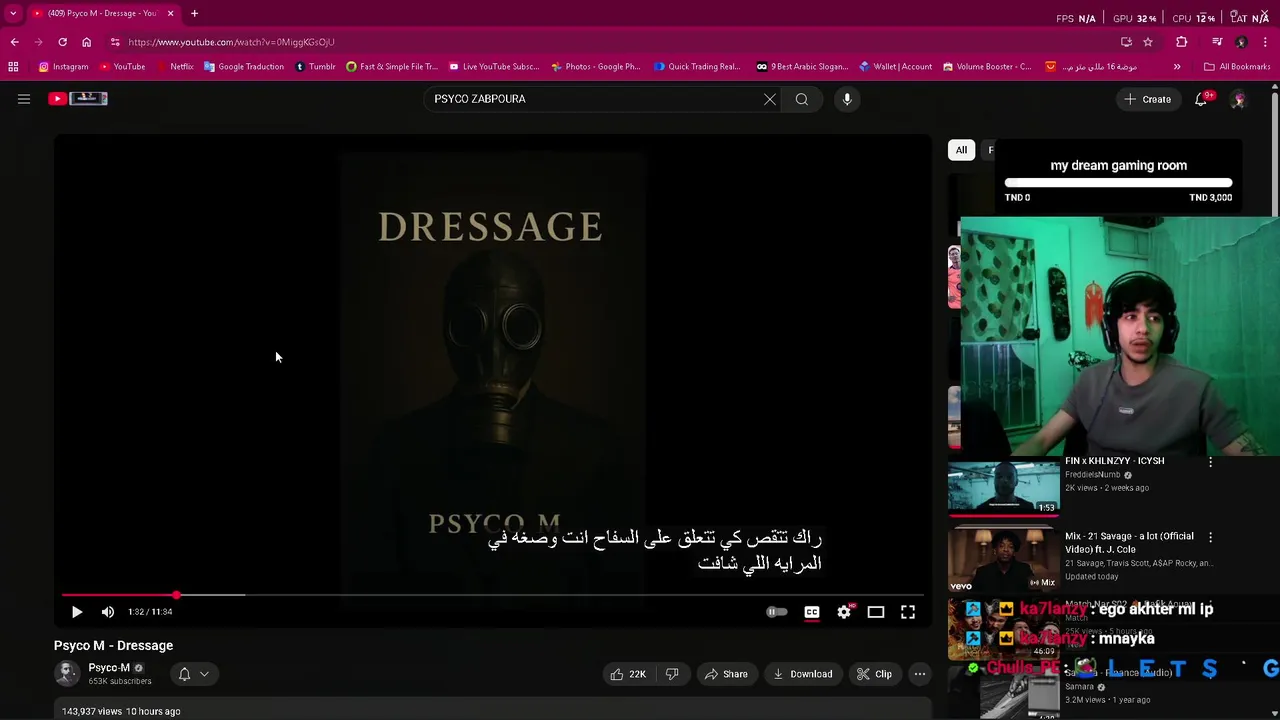Image resolution: width=1280 pixels, height=720 pixels.
Task: Open the Create menu
Action: click(x=1147, y=99)
